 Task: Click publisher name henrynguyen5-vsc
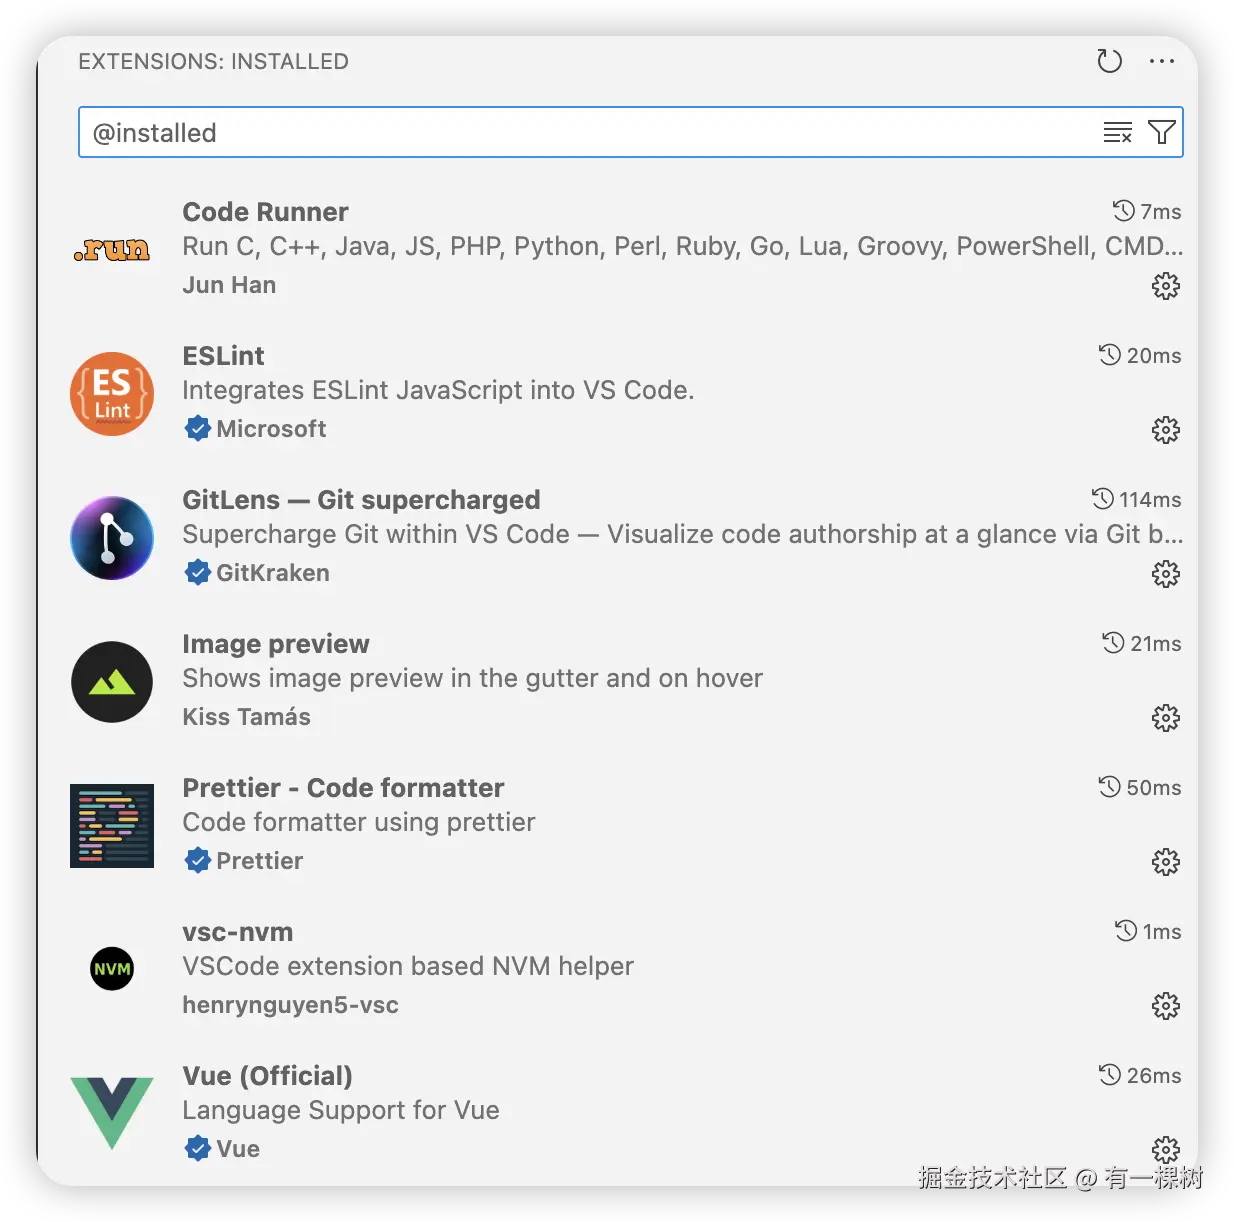[290, 1005]
